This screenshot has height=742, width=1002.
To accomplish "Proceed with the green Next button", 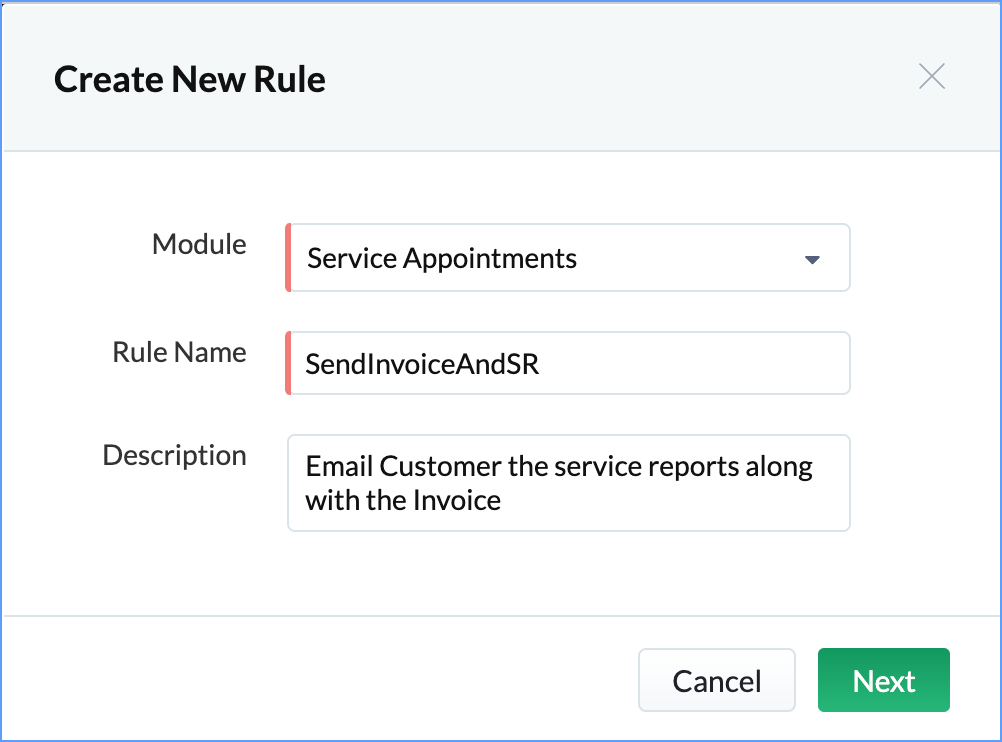I will coord(883,681).
